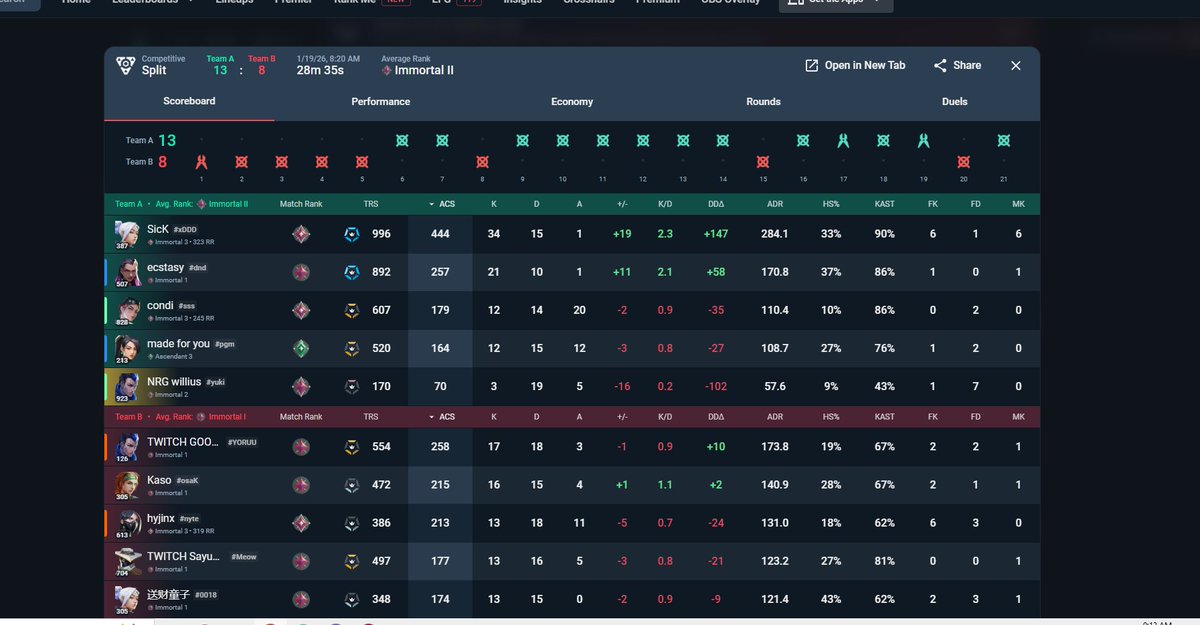Select round 6 Team A elimination icon
1200x625 pixels.
[x=402, y=140]
